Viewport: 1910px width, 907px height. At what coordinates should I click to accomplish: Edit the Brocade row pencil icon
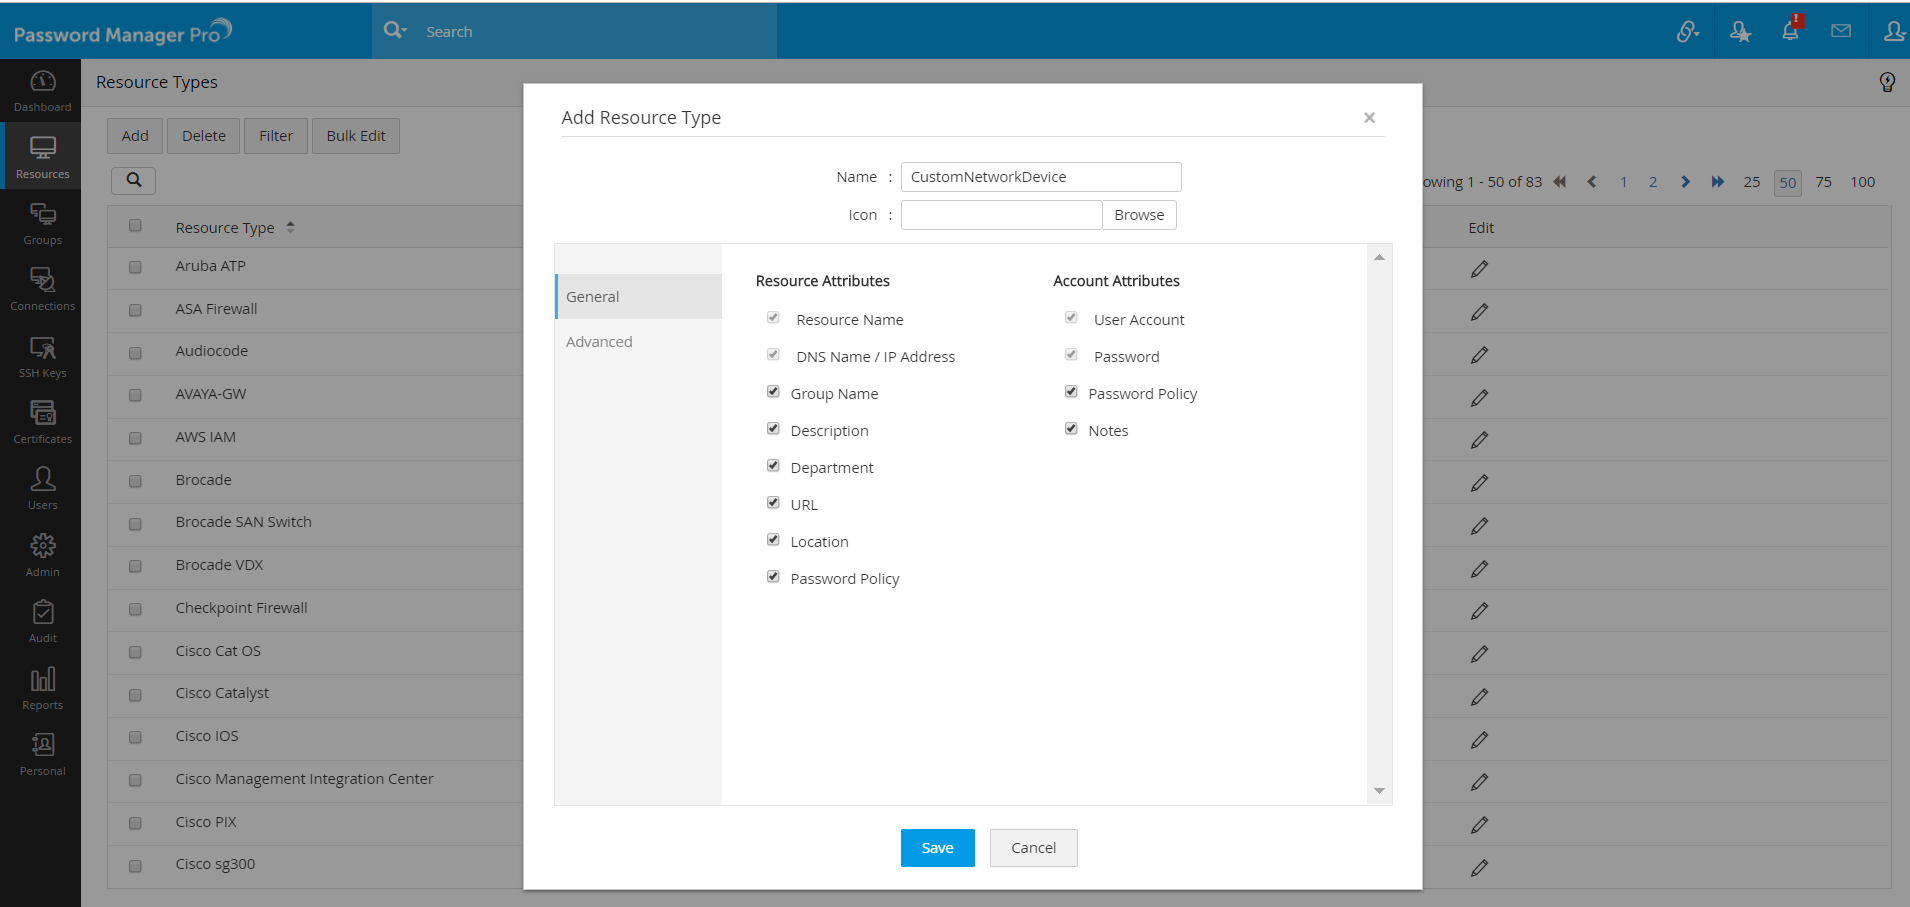[x=1479, y=483]
